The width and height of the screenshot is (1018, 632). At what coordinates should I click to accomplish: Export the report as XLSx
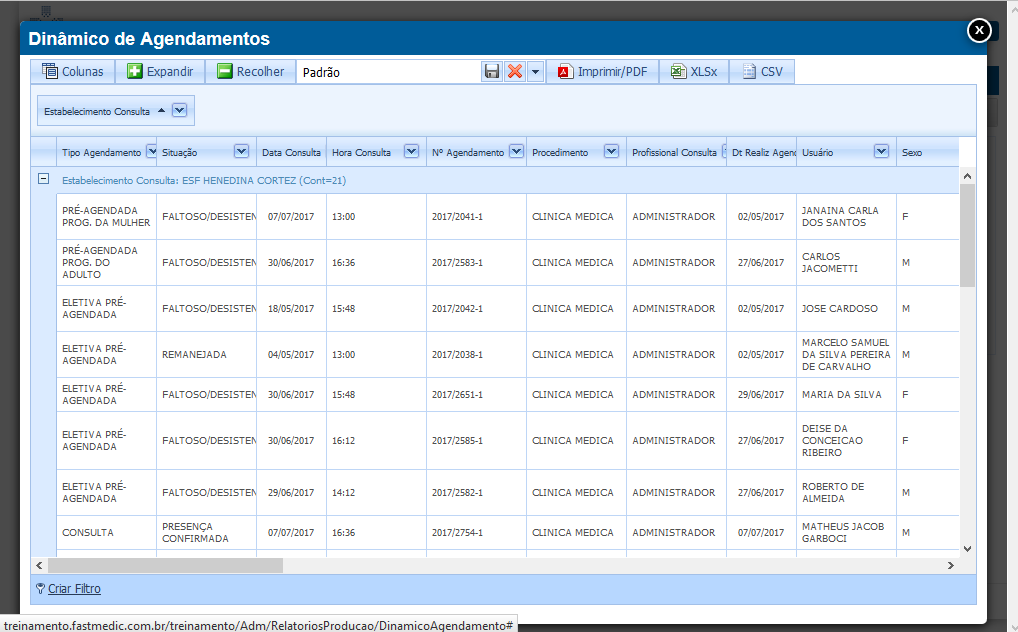pos(694,71)
